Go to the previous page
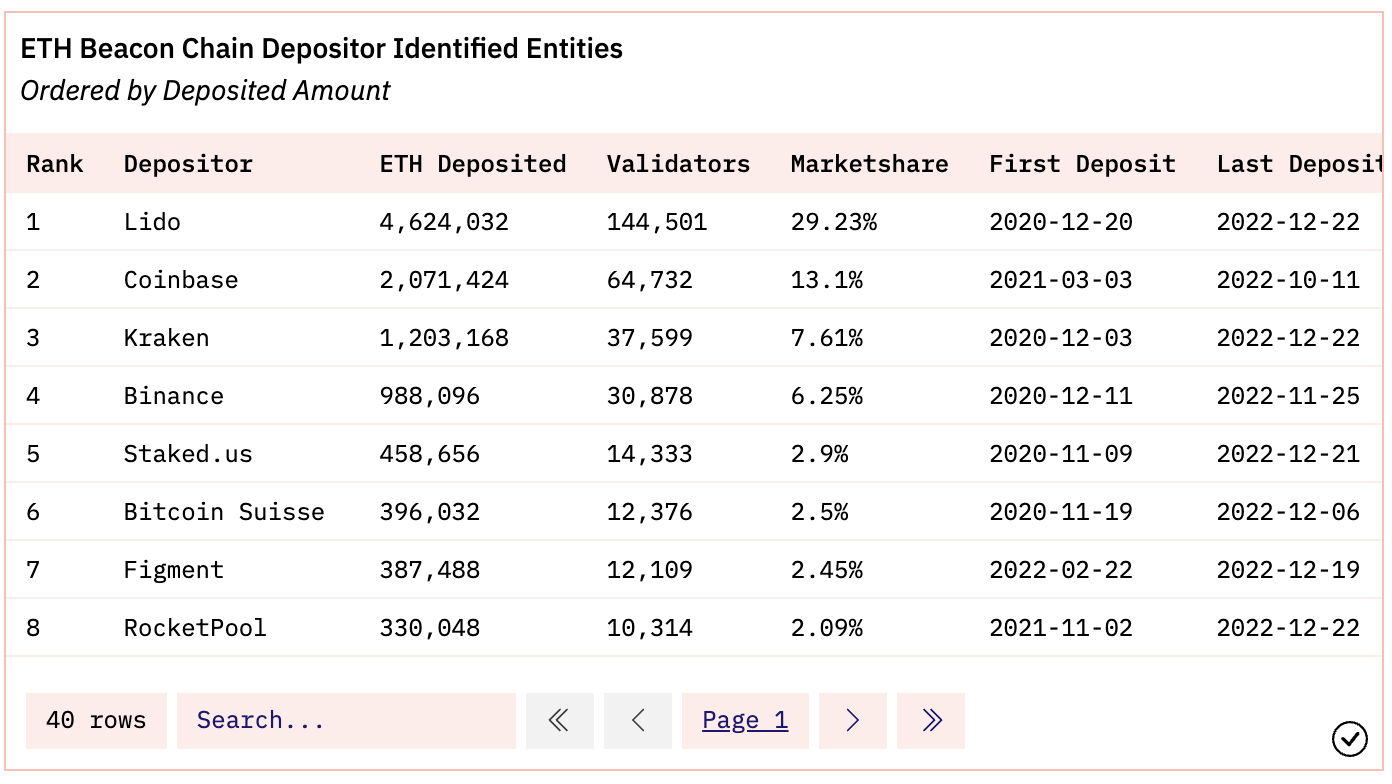 638,720
